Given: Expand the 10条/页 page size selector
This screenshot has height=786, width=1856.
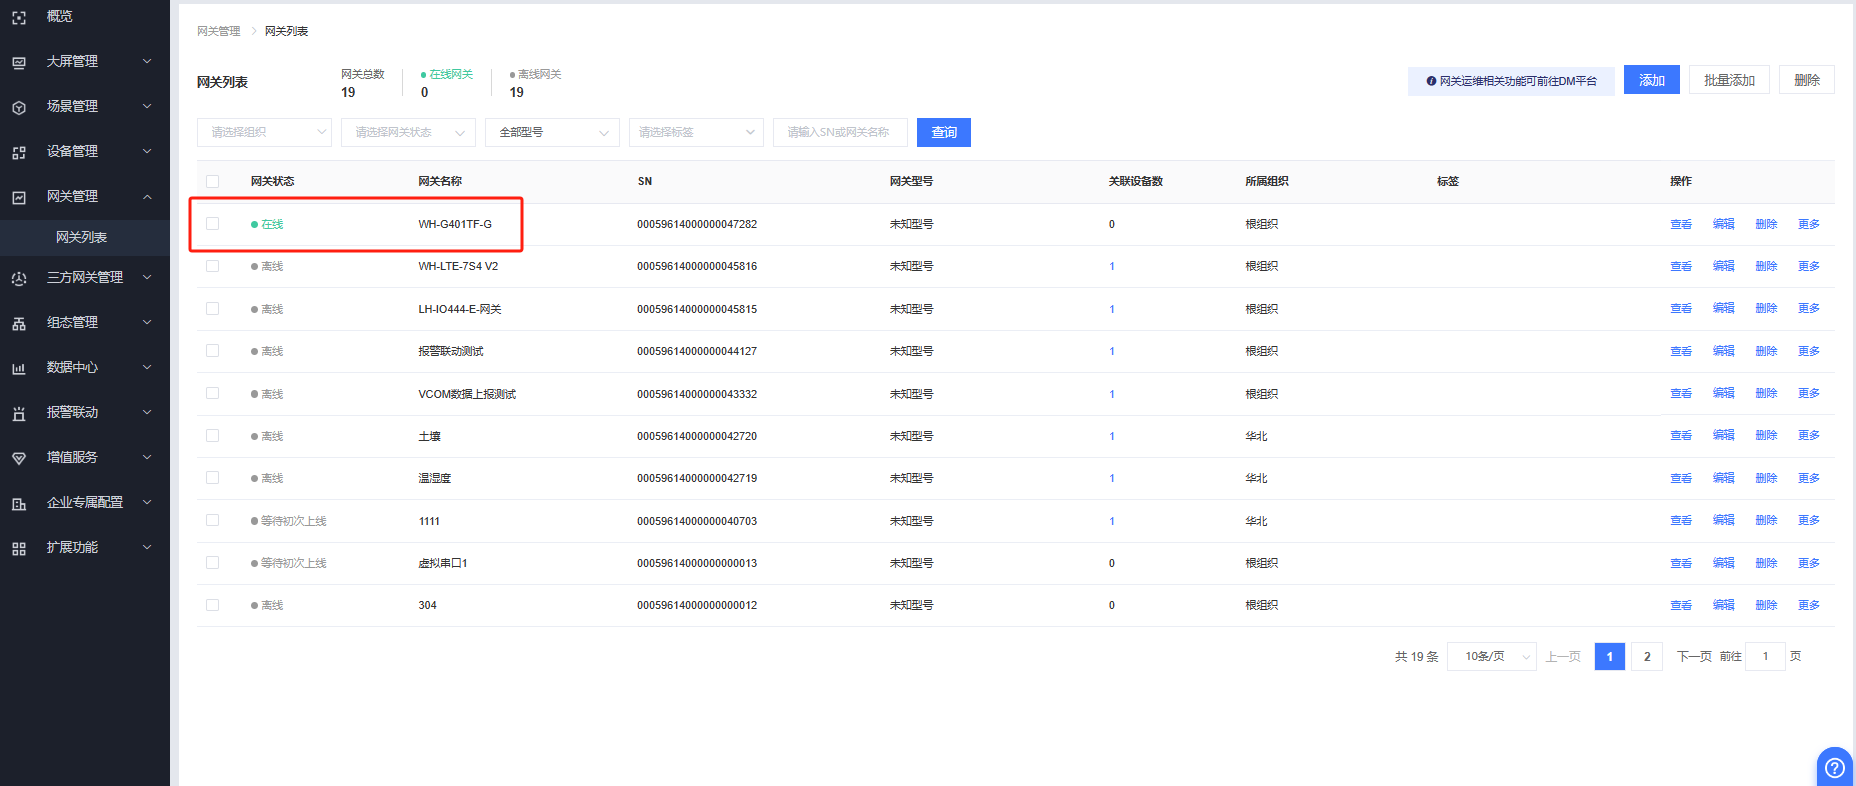Looking at the screenshot, I should (x=1492, y=657).
